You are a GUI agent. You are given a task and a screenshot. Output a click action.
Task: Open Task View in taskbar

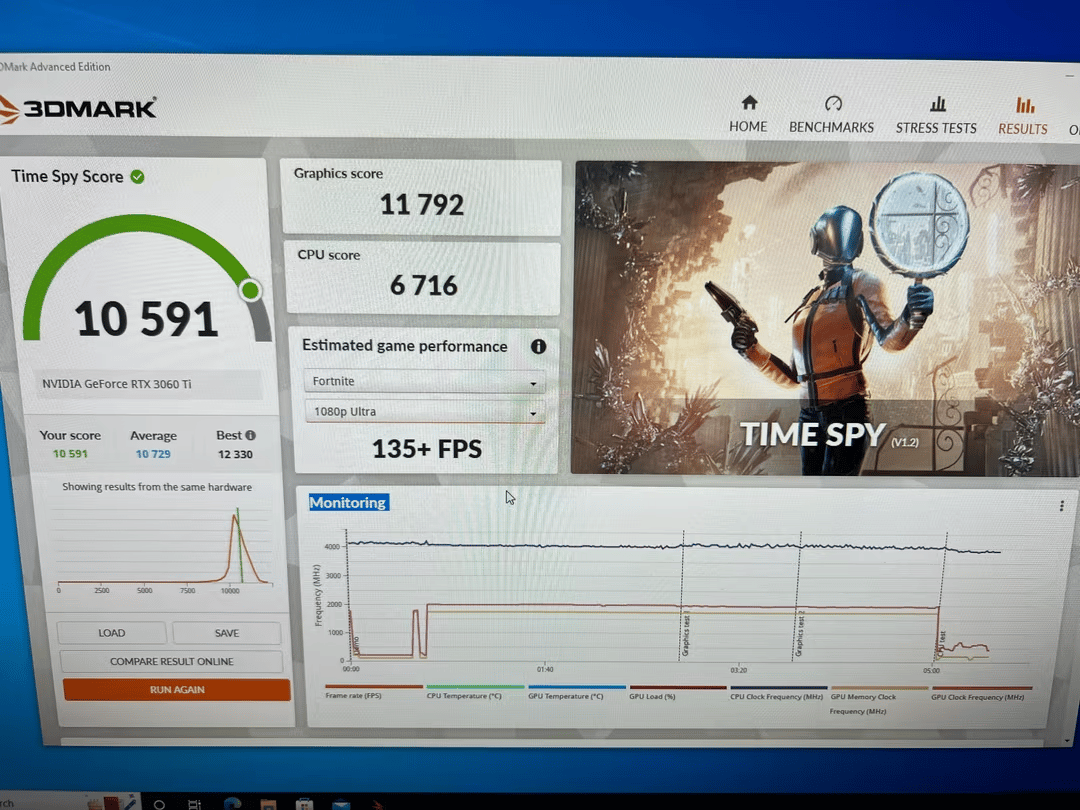click(x=195, y=804)
